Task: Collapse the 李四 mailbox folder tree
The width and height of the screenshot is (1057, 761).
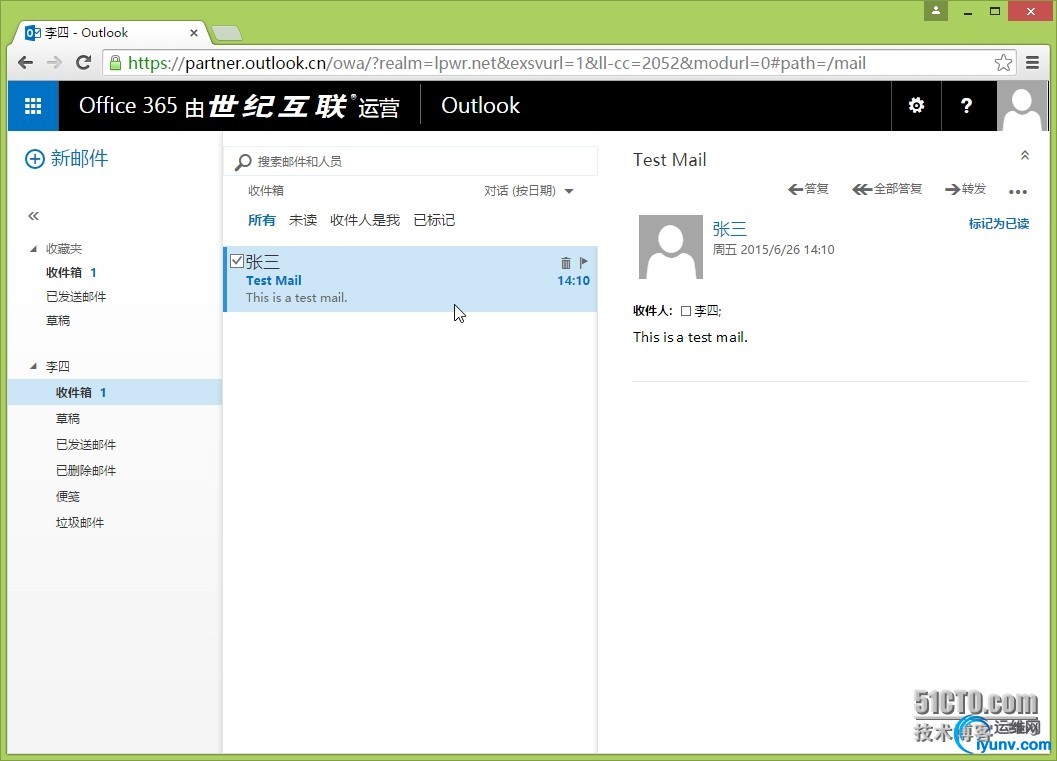Action: 33,366
